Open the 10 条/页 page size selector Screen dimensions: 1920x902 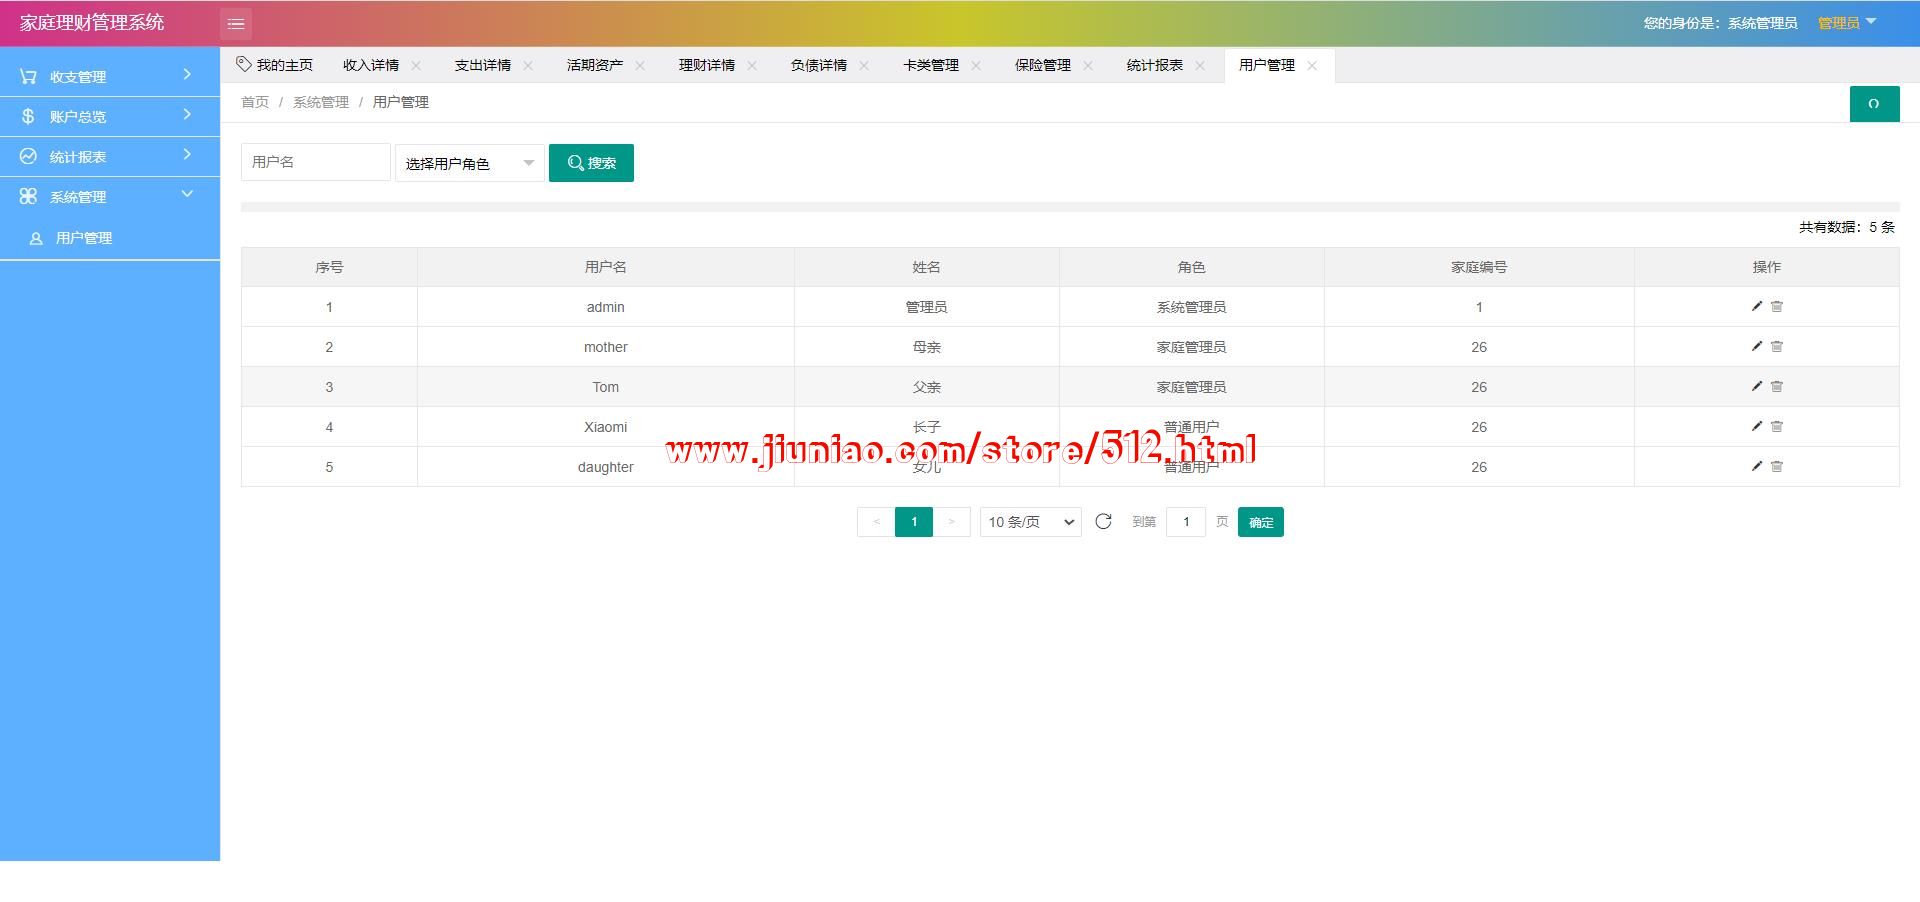point(1030,522)
